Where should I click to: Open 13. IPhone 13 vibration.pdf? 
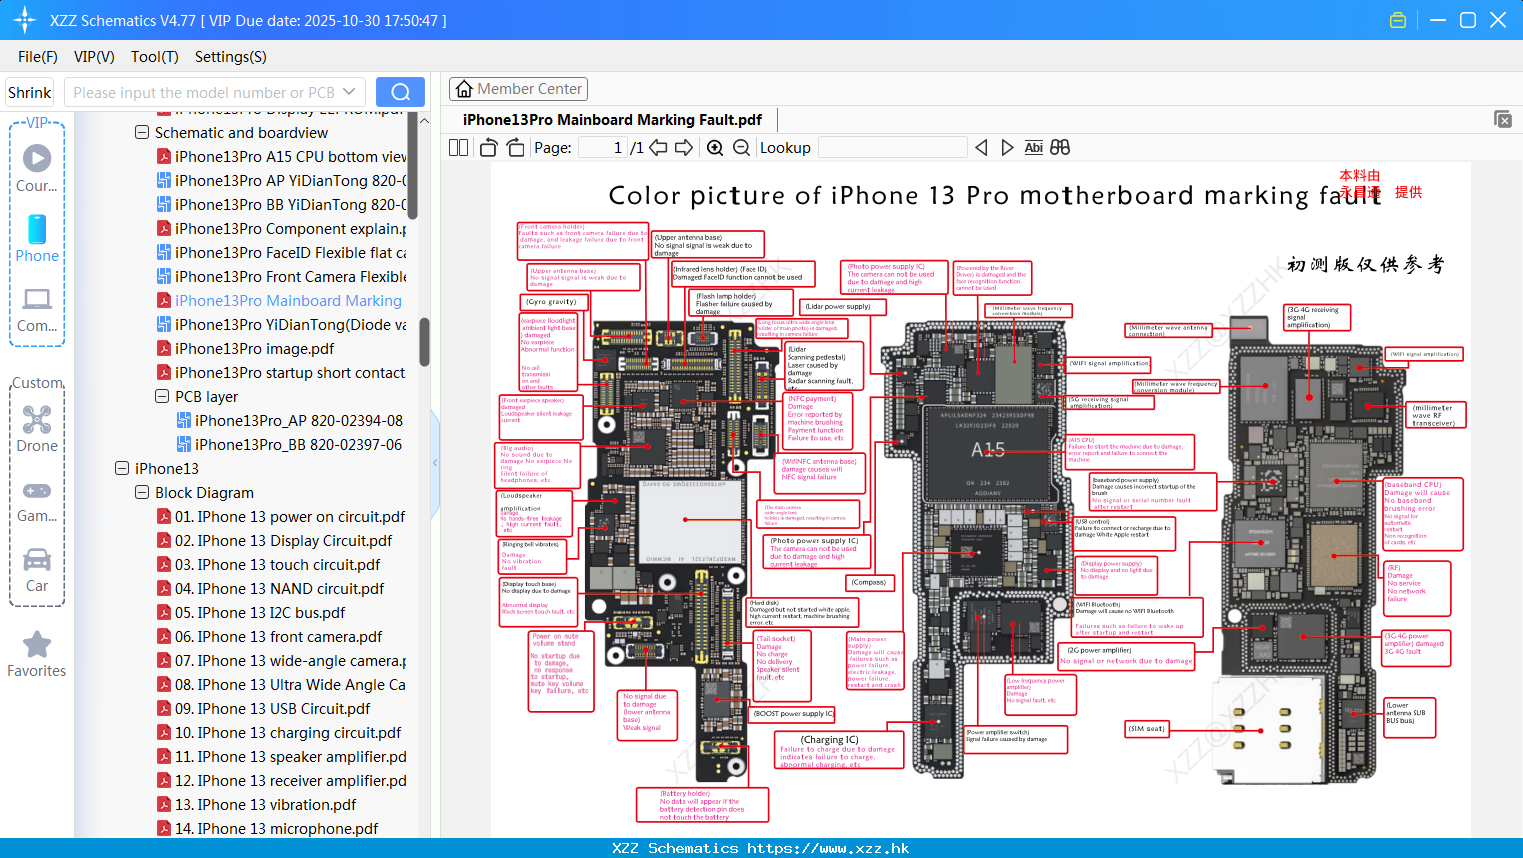[x=257, y=804]
